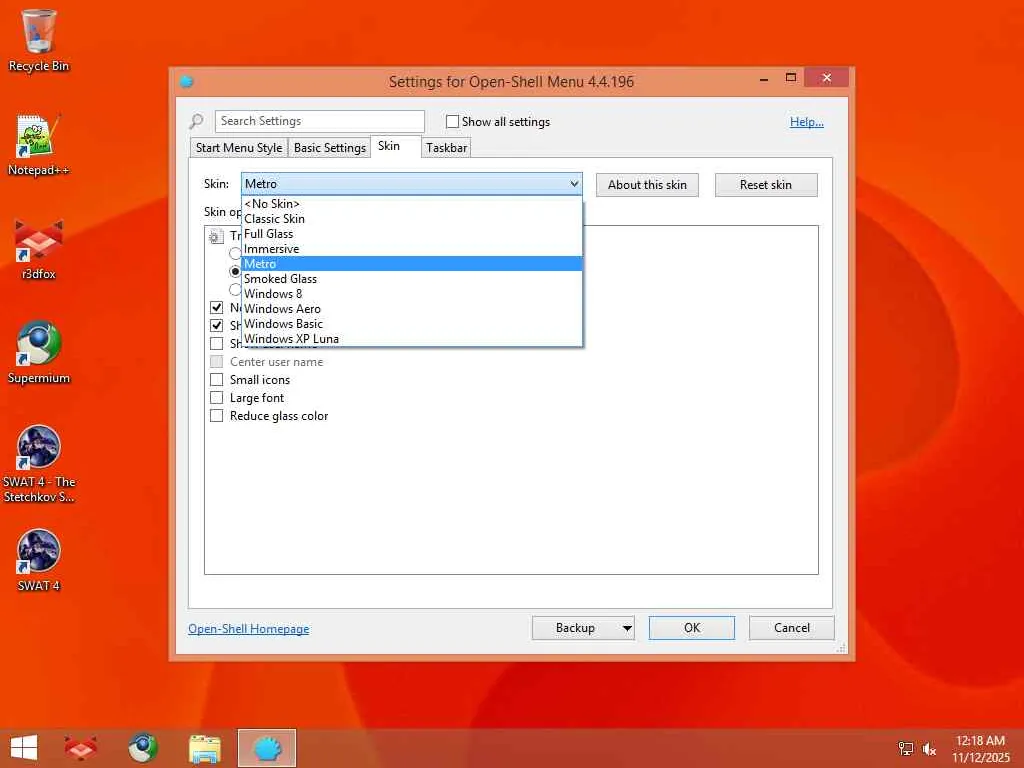Click the muted volume tray icon
This screenshot has width=1024, height=768.
929,748
